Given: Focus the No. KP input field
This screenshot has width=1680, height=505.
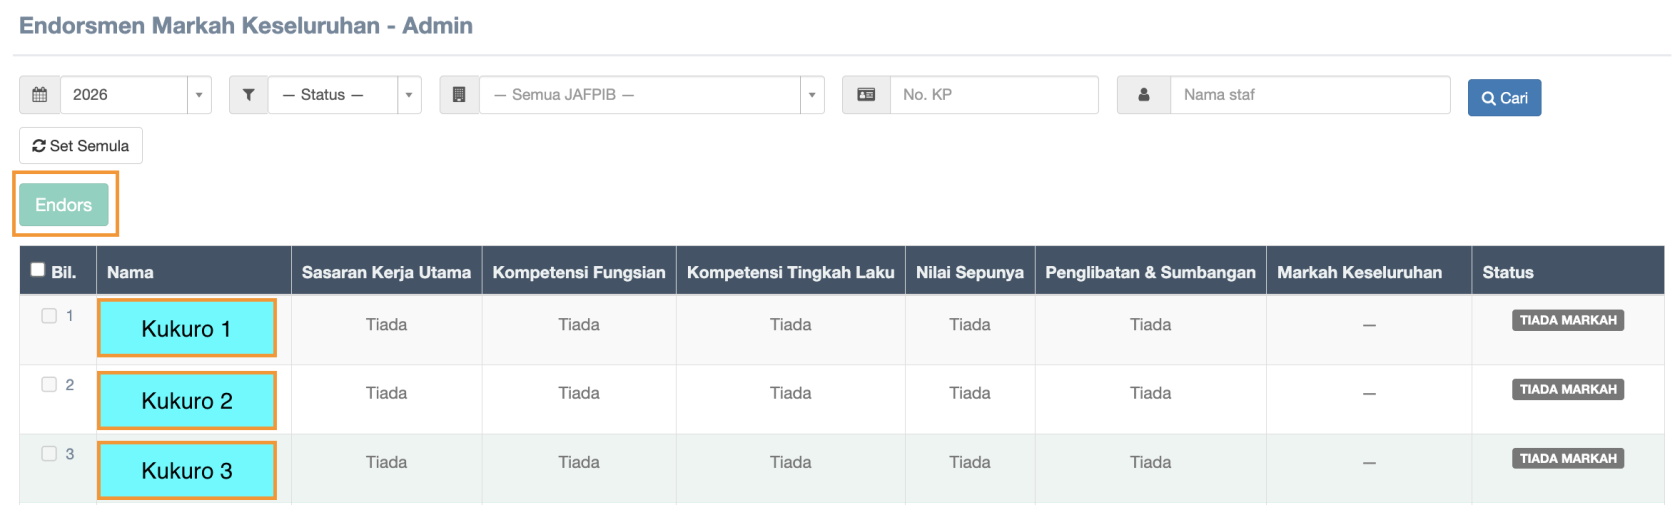Looking at the screenshot, I should pyautogui.click(x=993, y=95).
